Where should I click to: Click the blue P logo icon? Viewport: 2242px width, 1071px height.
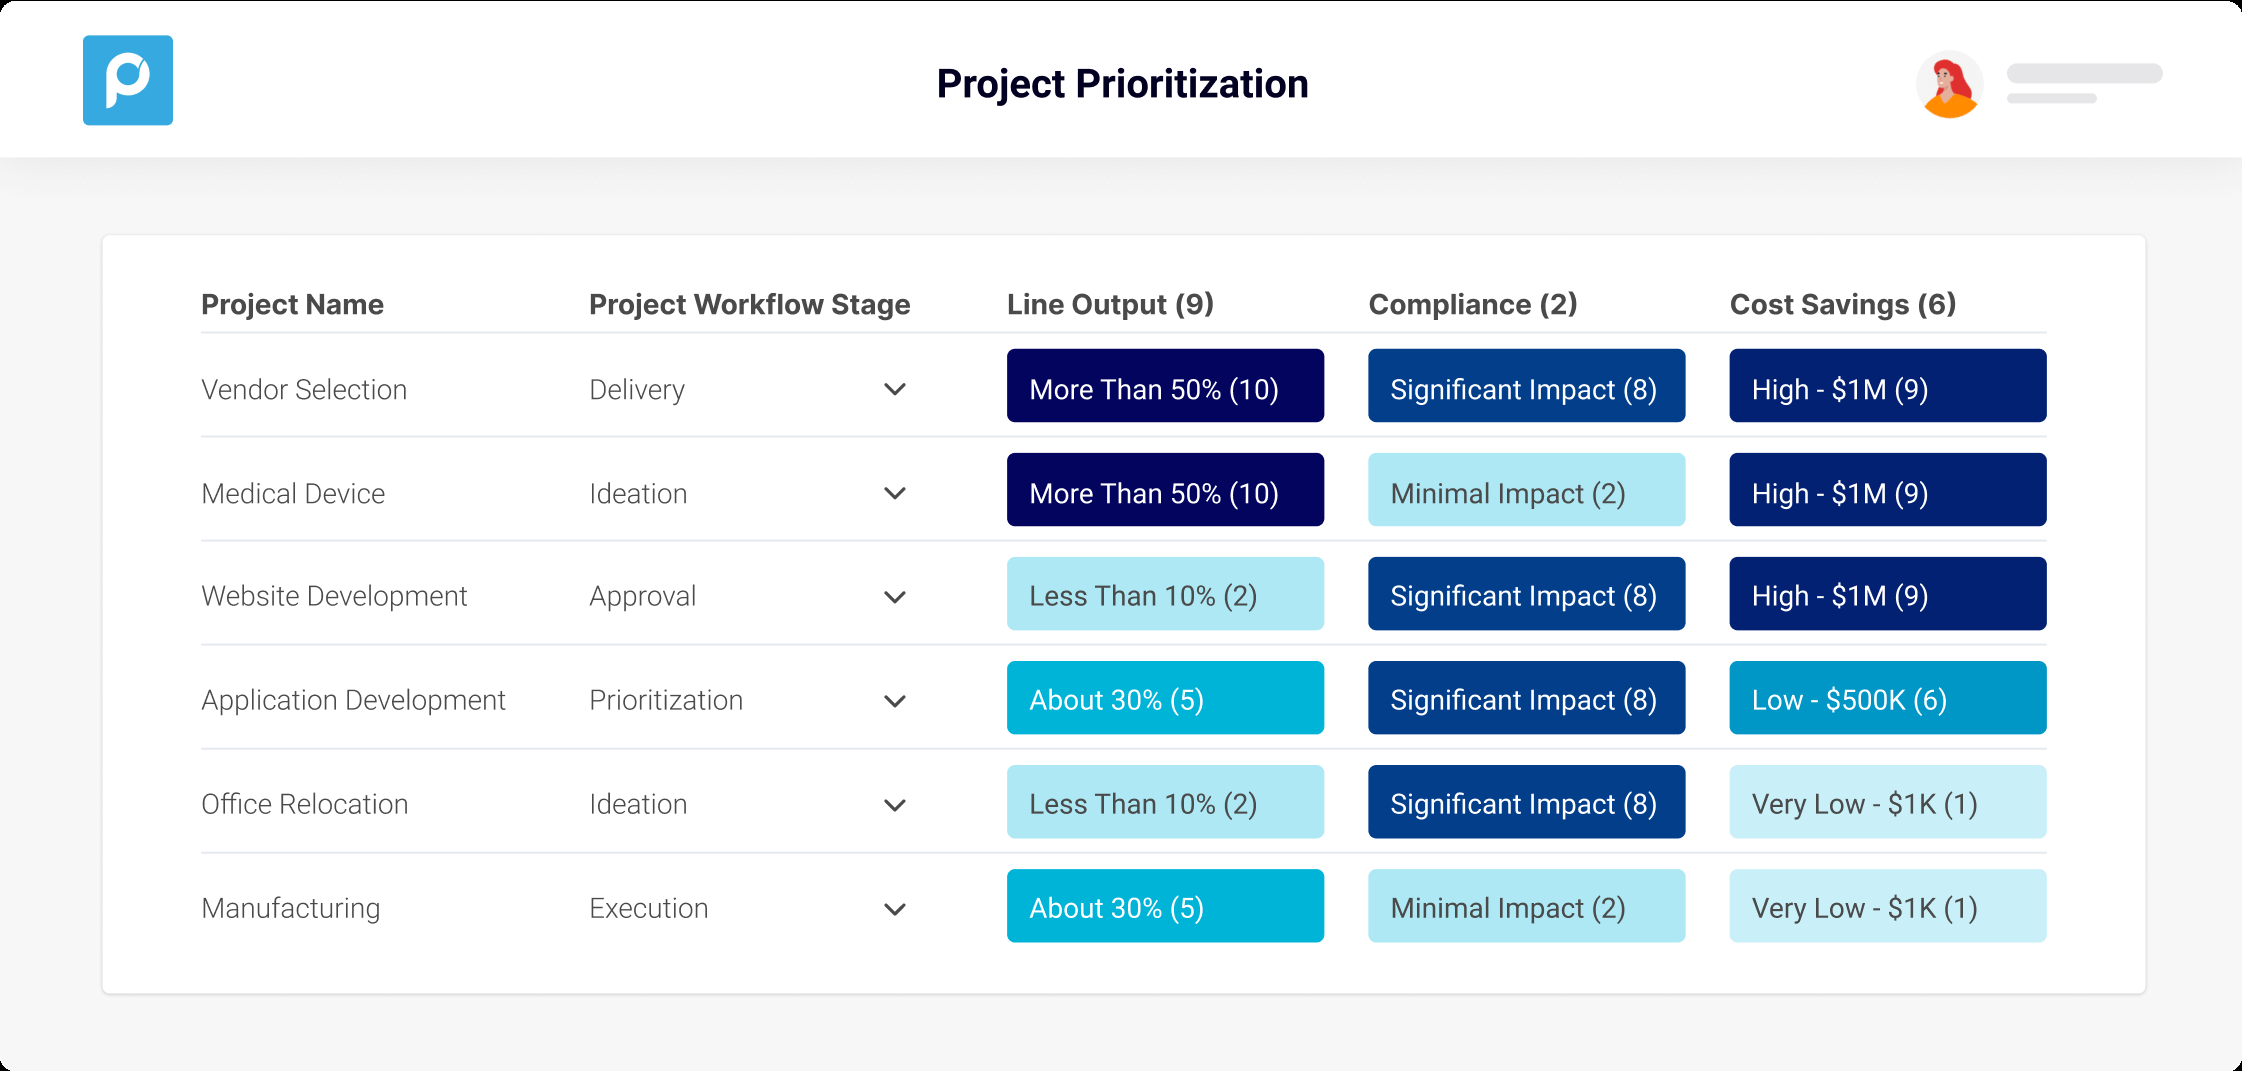(x=127, y=80)
